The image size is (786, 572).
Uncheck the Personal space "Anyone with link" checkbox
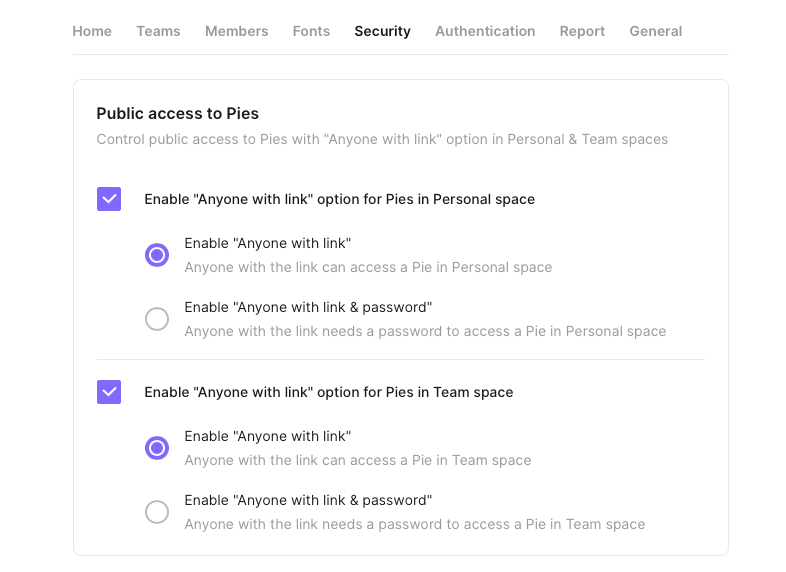pos(109,199)
